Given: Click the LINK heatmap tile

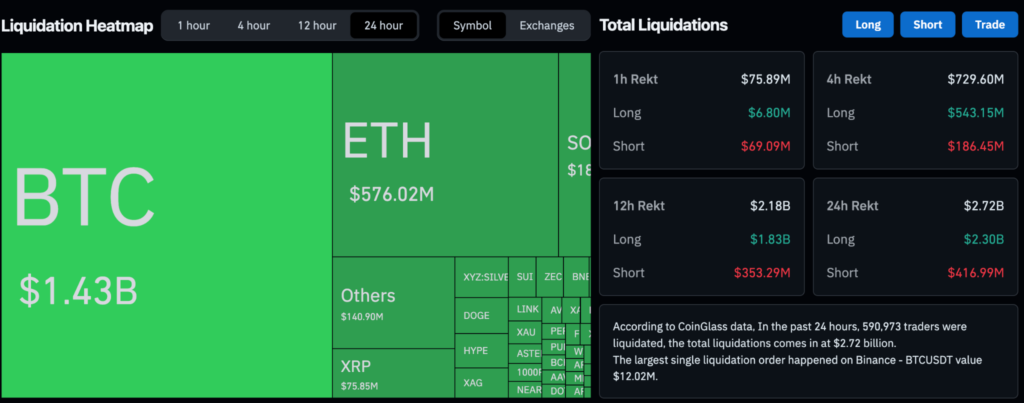Looking at the screenshot, I should tap(527, 310).
